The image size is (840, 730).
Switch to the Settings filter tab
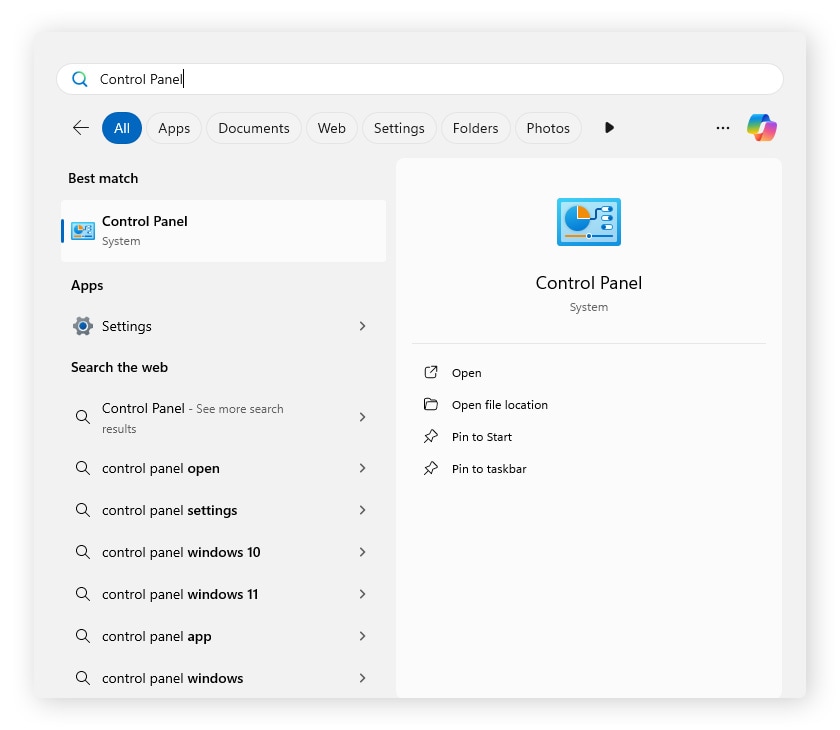(x=399, y=128)
